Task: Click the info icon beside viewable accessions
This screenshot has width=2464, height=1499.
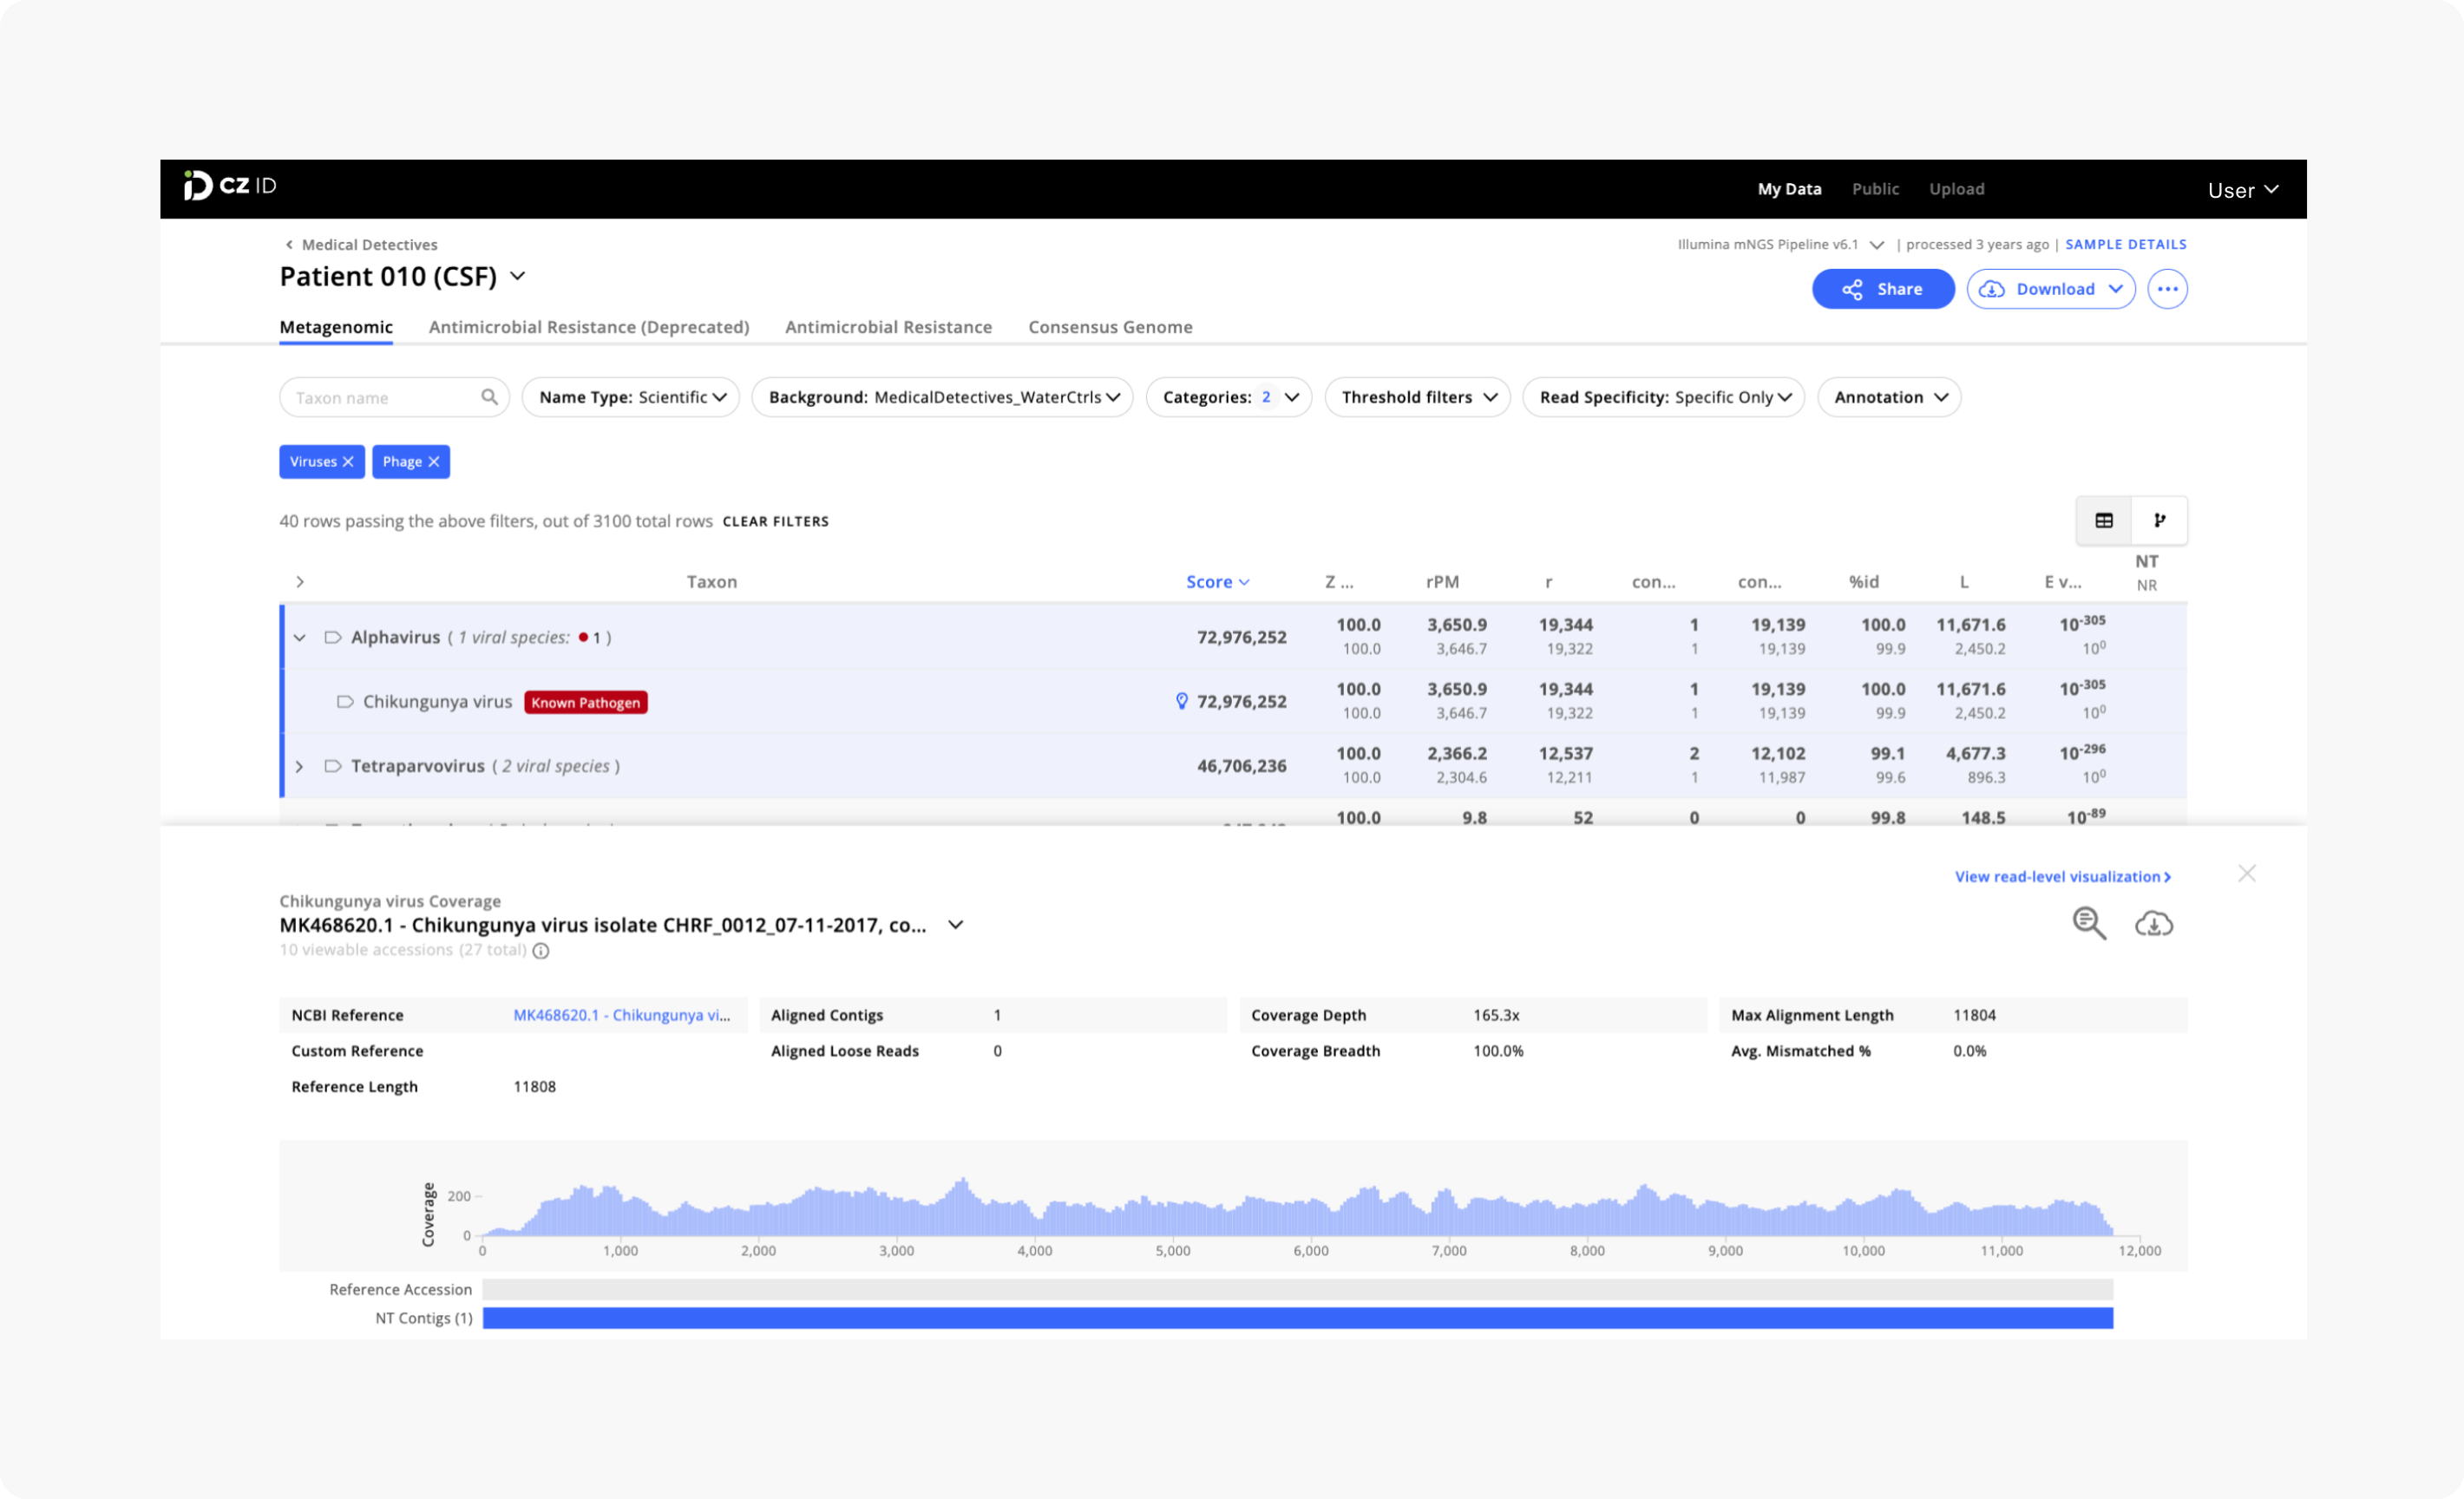Action: pos(541,951)
